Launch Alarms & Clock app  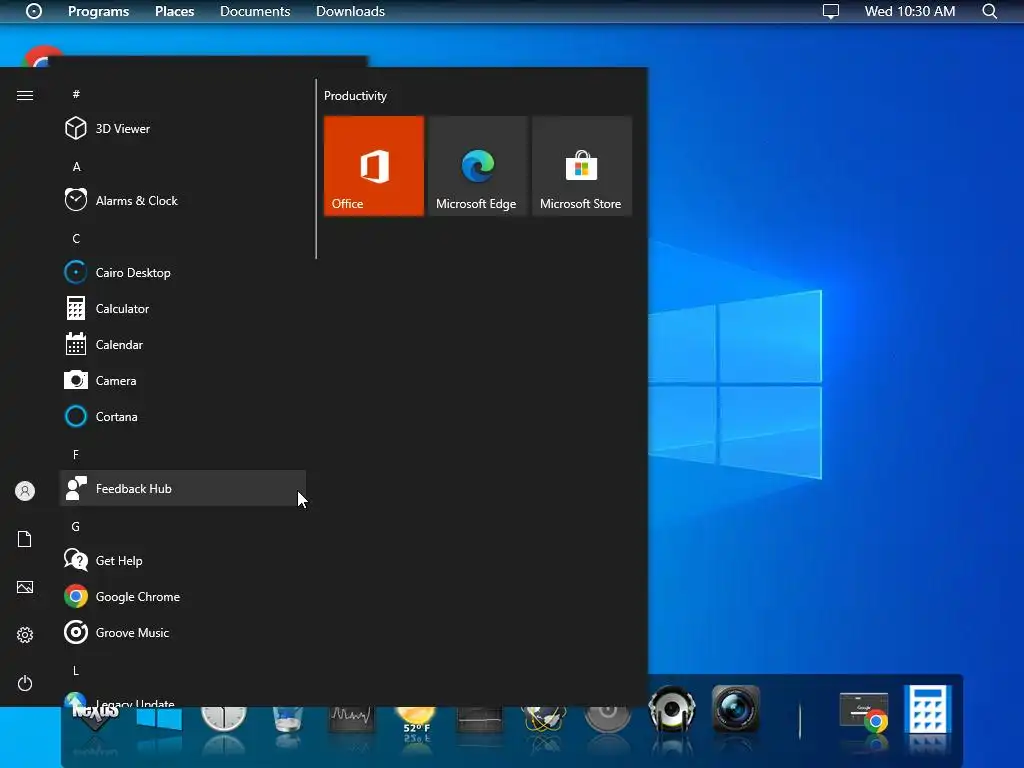(183, 200)
